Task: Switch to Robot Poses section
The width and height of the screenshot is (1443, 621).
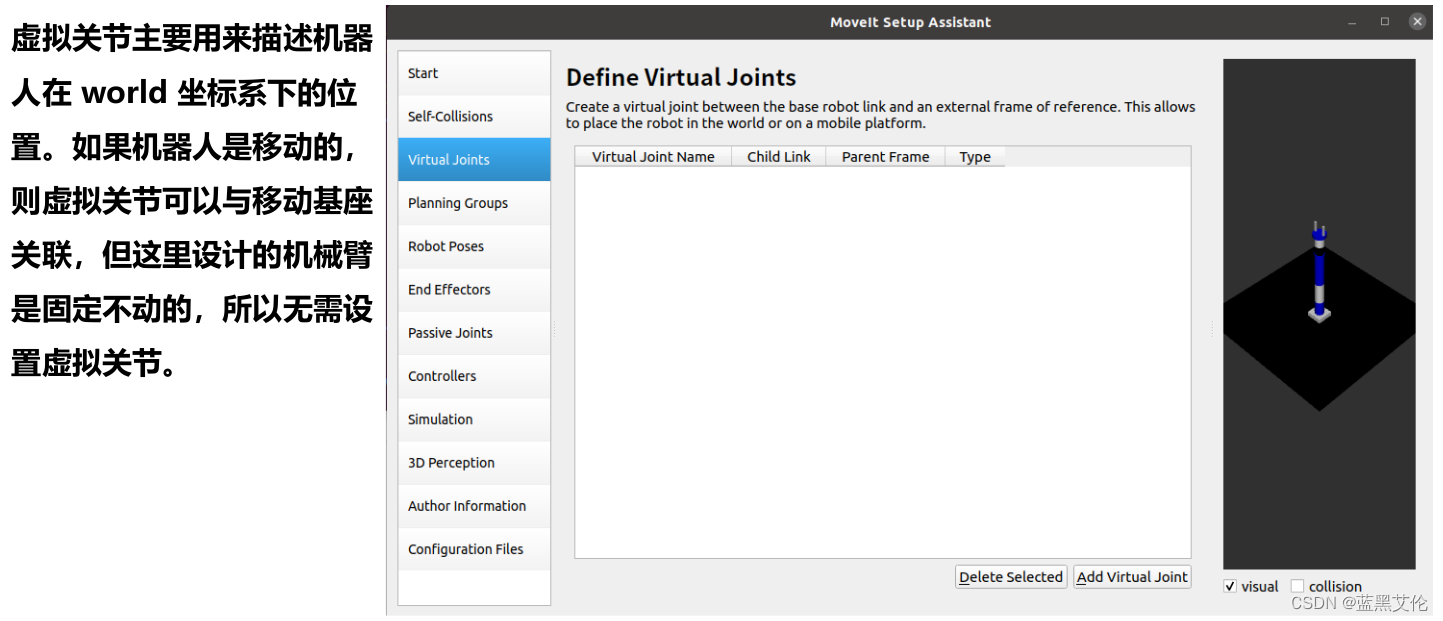Action: 474,246
